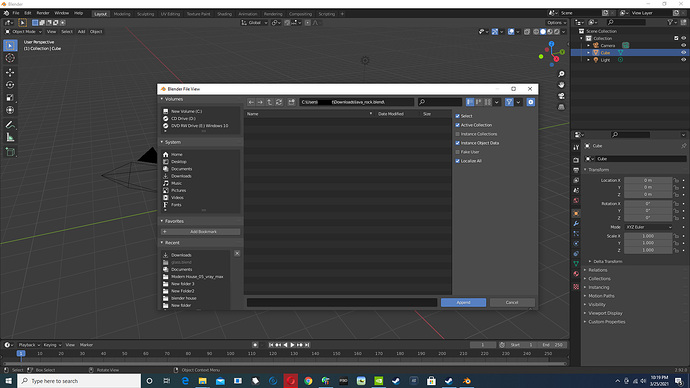The width and height of the screenshot is (690, 388).
Task: Switch to Modeling workspace tab
Action: coord(122,14)
